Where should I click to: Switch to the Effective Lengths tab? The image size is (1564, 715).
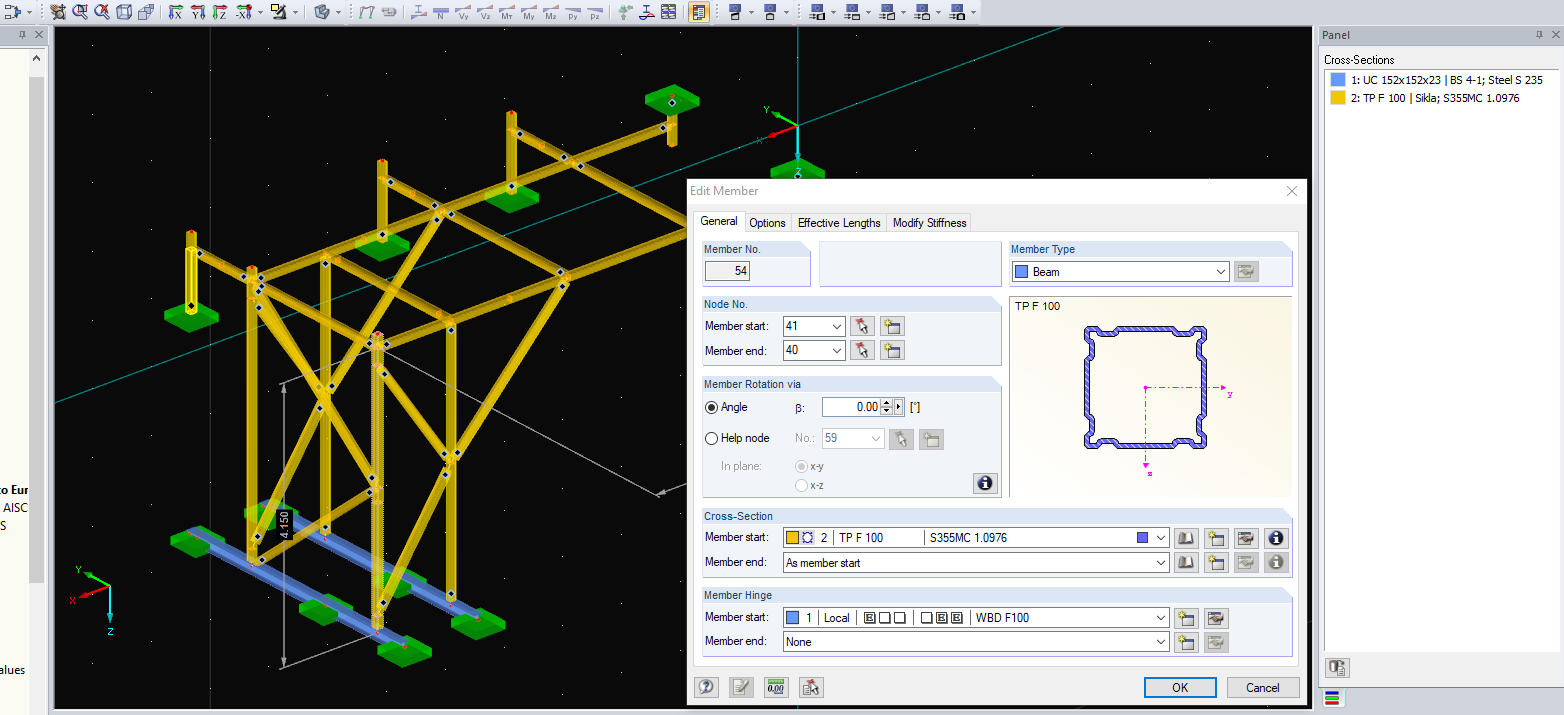(839, 222)
